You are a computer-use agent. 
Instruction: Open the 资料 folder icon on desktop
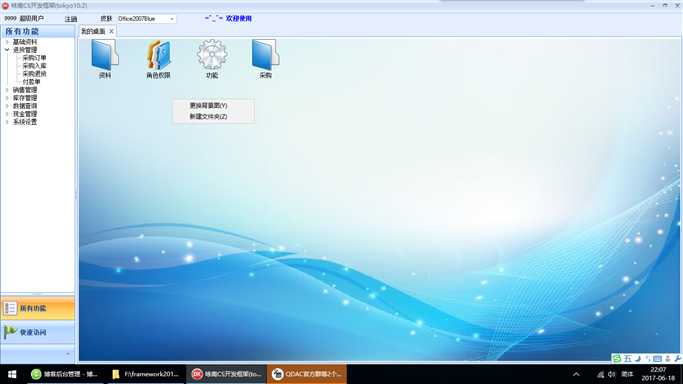(x=105, y=55)
